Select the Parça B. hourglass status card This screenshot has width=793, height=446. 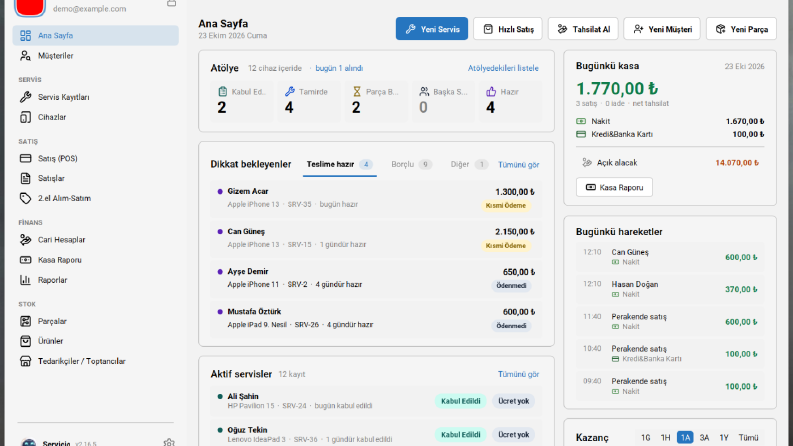(x=376, y=101)
